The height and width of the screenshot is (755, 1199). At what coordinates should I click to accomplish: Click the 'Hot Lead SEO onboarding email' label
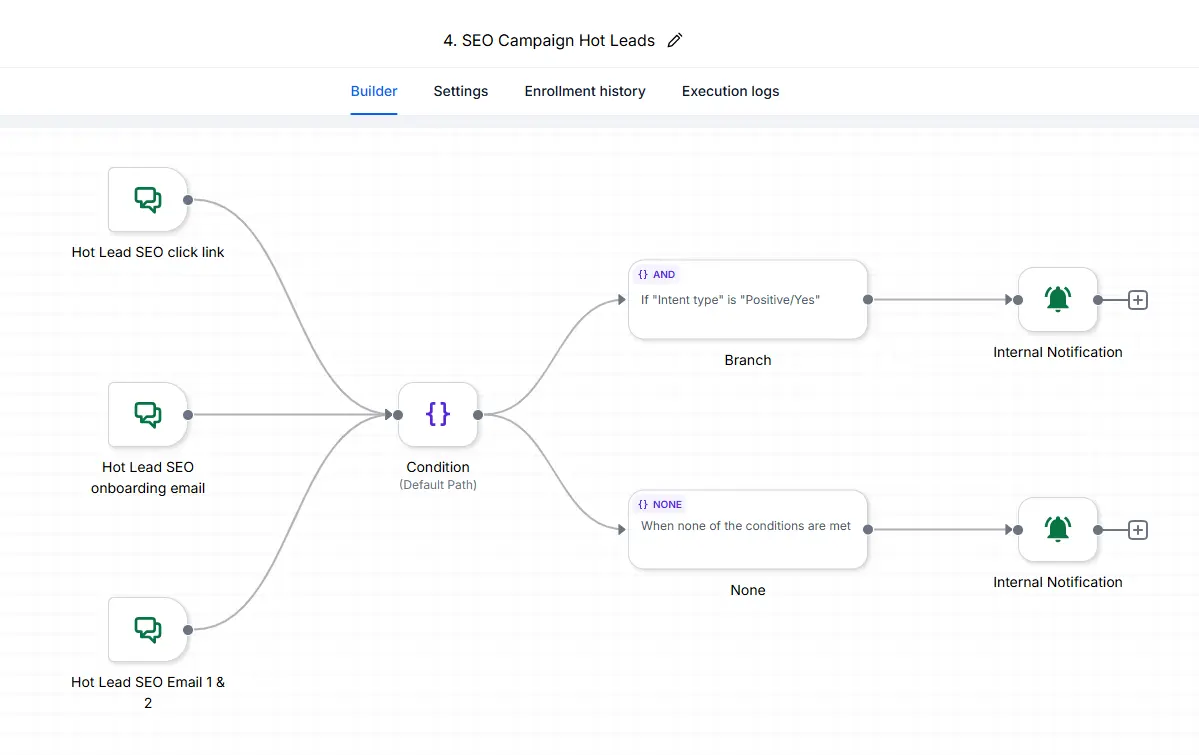pyautogui.click(x=148, y=477)
